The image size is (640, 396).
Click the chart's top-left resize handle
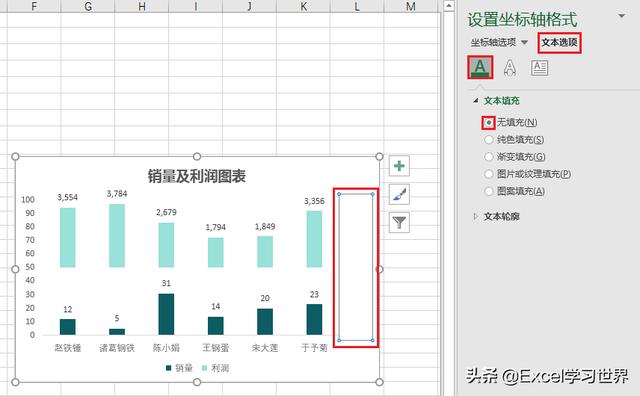point(15,156)
